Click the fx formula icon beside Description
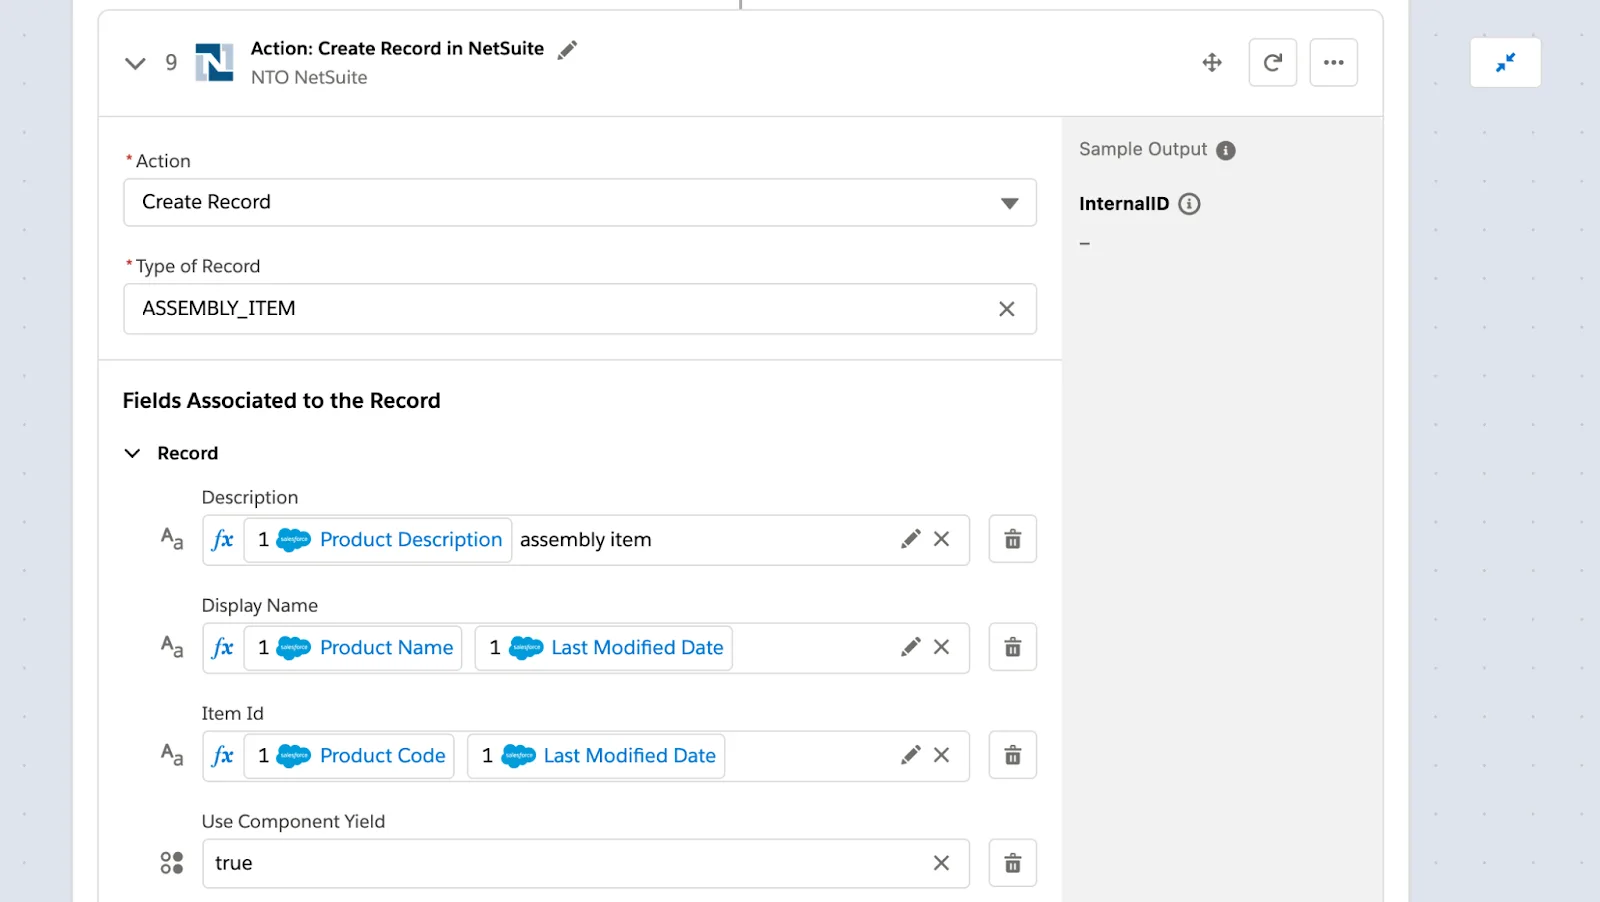This screenshot has width=1600, height=902. pos(222,539)
